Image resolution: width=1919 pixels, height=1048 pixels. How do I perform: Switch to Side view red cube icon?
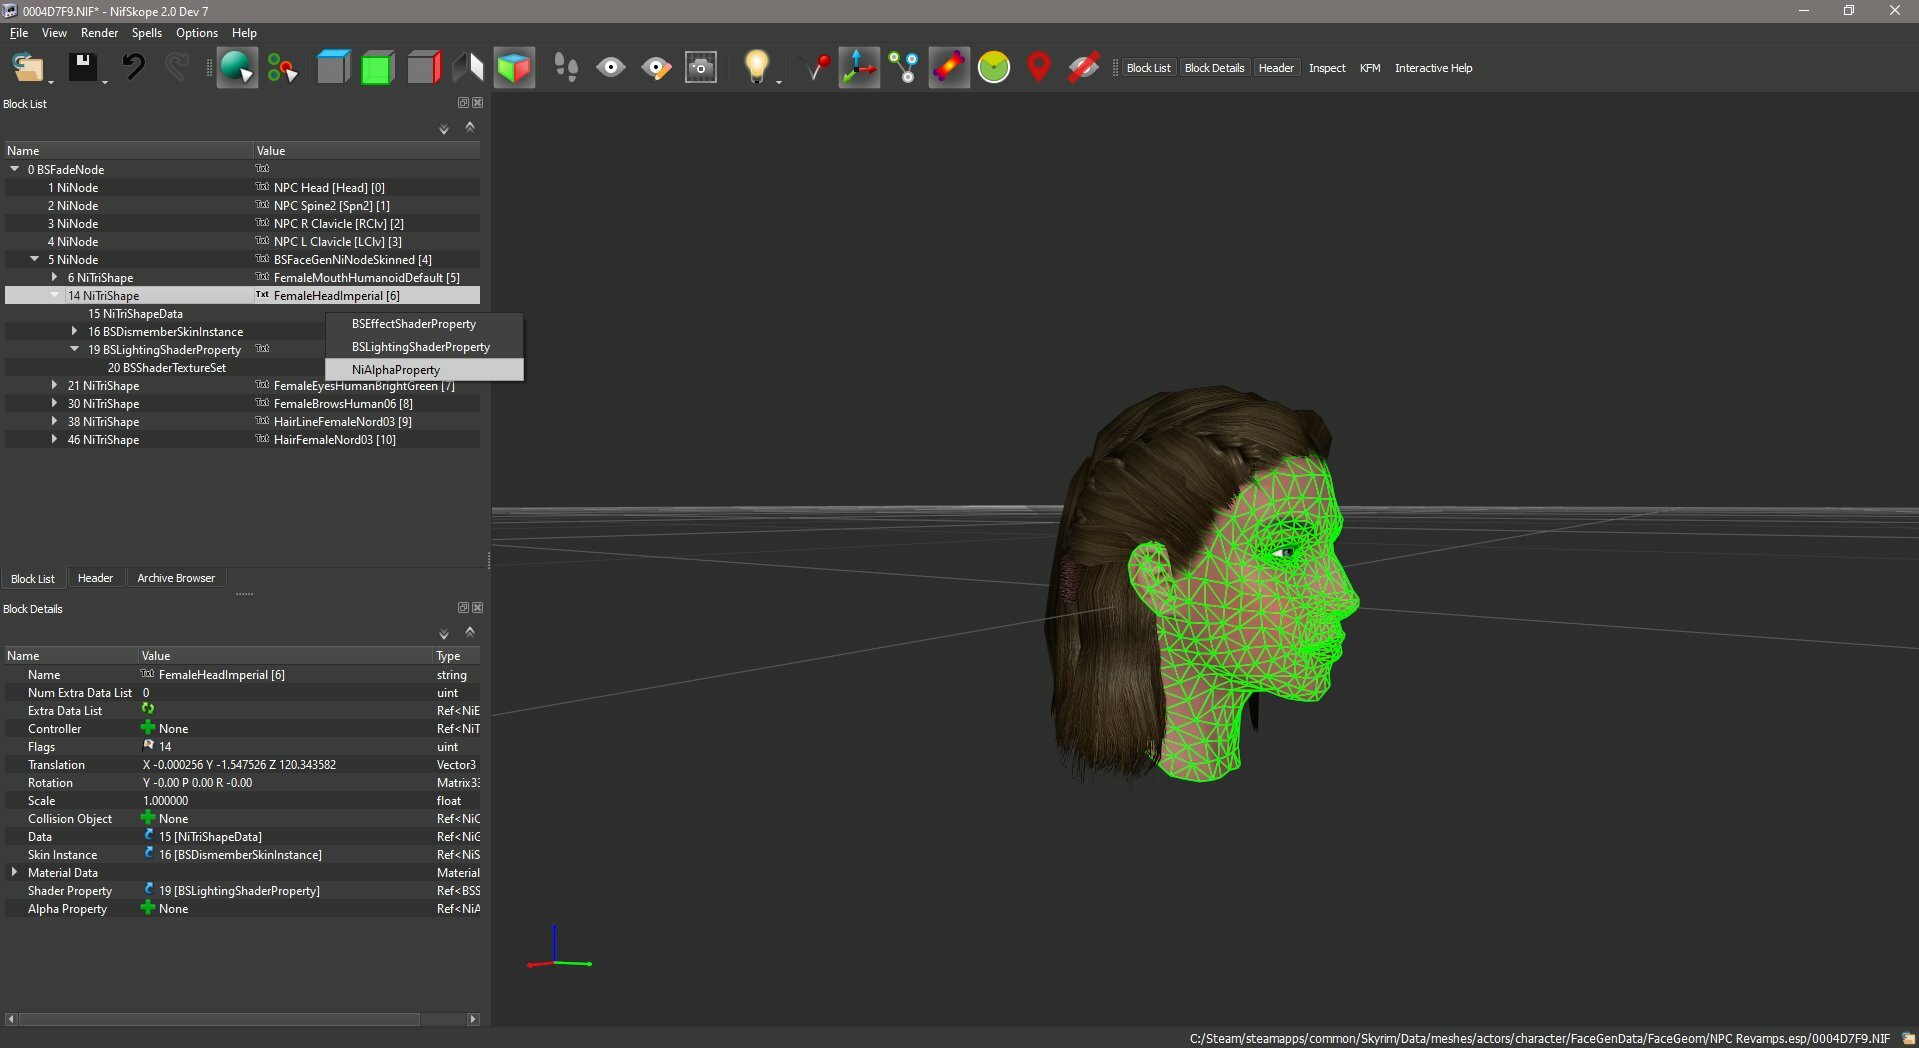point(423,68)
